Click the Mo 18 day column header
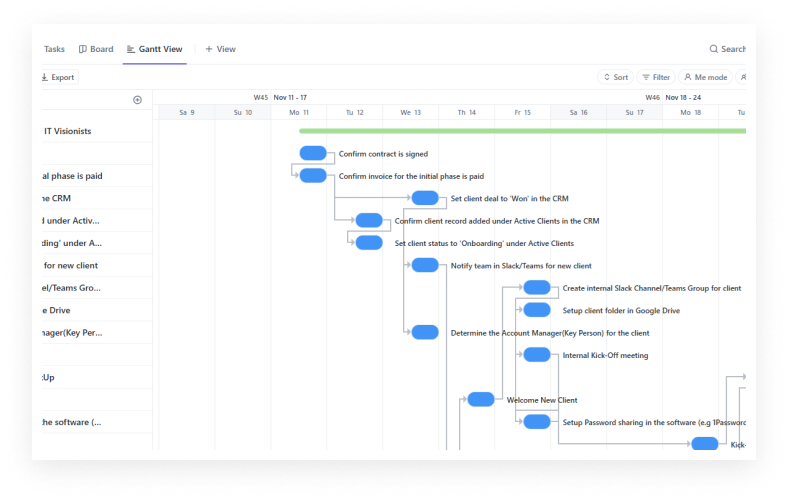The height and width of the screenshot is (500, 788). 691,113
